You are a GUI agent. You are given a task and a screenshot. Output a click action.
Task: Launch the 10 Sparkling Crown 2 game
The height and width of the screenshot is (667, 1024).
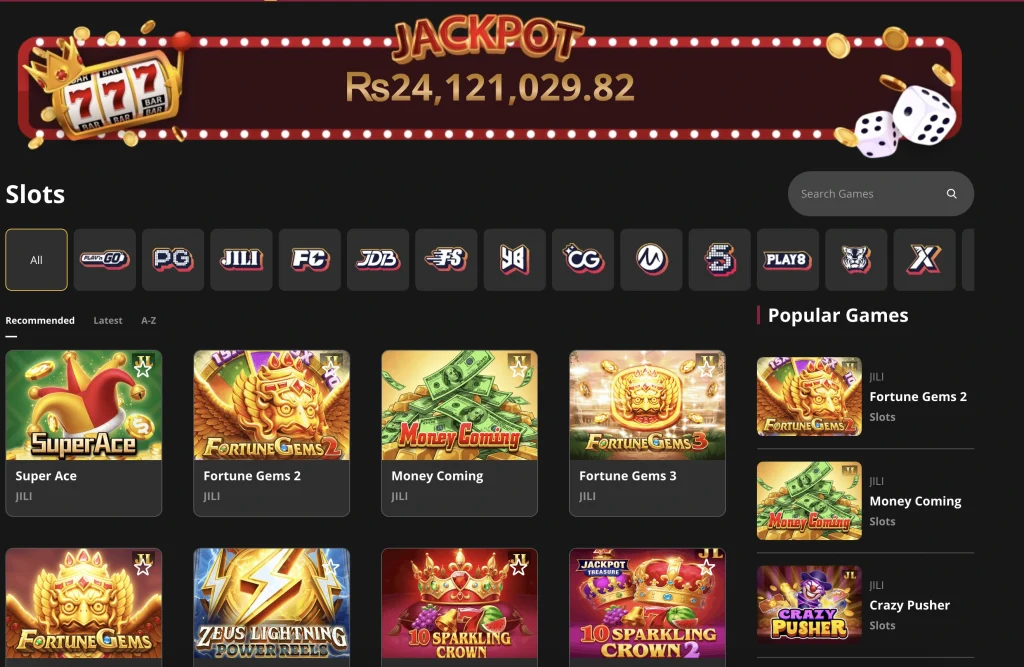(647, 604)
